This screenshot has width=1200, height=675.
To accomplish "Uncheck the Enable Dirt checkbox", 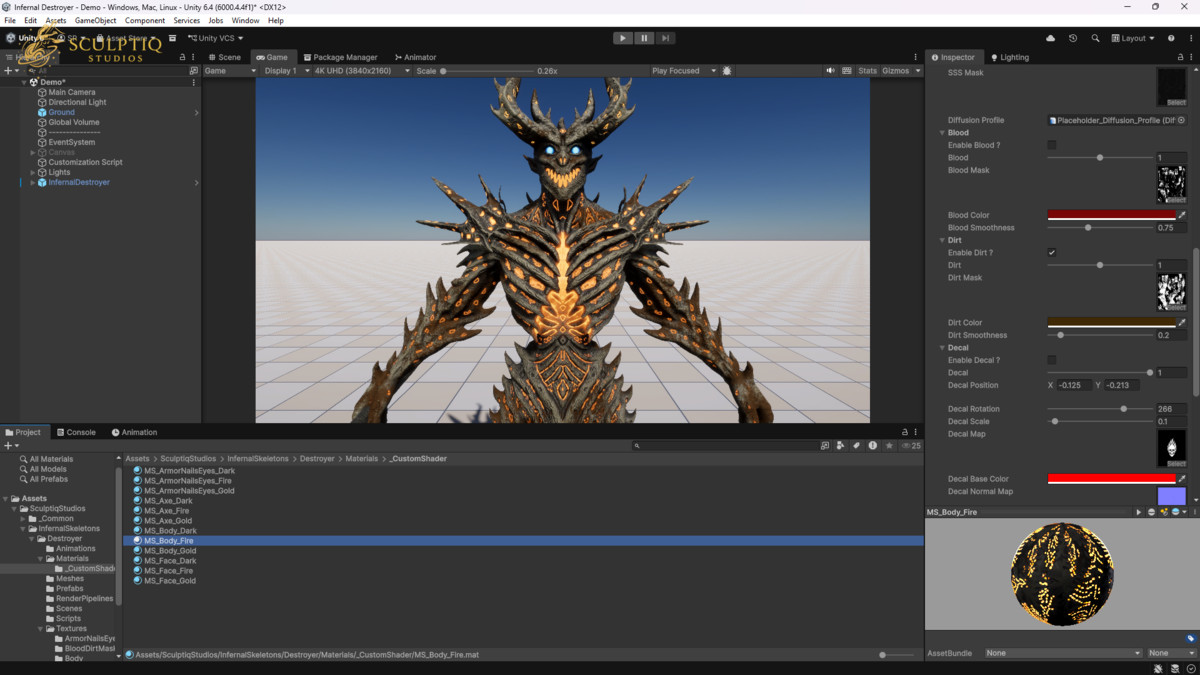I will click(1051, 253).
